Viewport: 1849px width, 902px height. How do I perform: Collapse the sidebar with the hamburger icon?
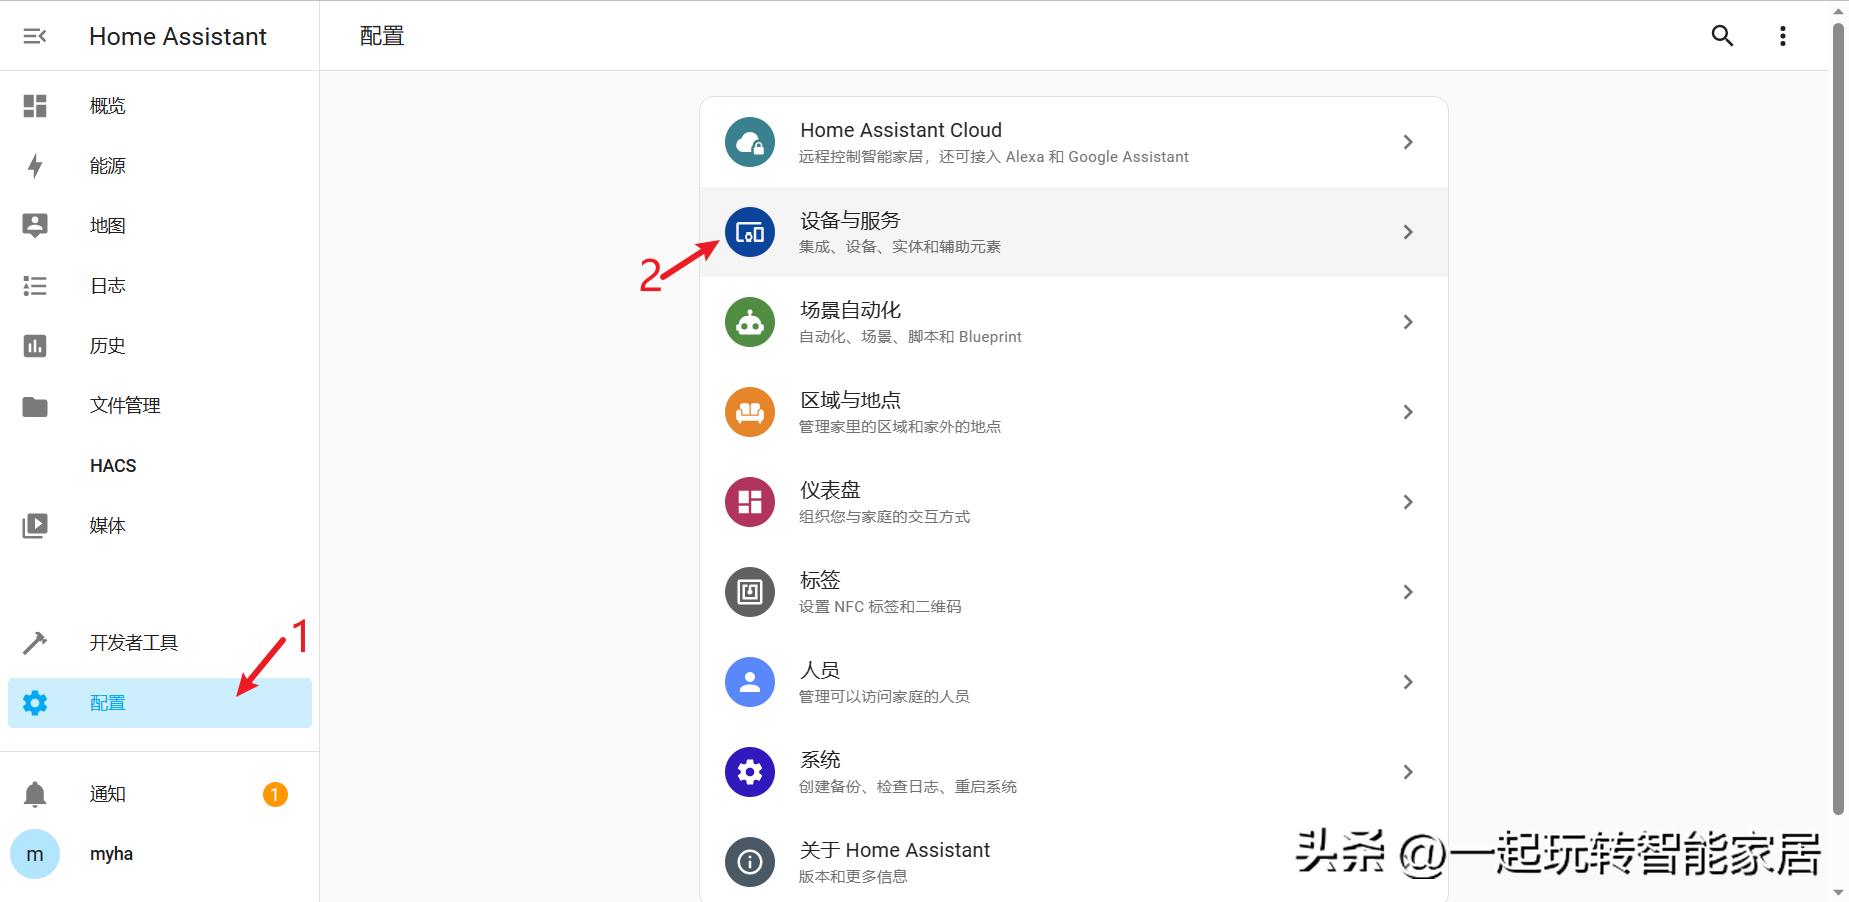pos(35,35)
